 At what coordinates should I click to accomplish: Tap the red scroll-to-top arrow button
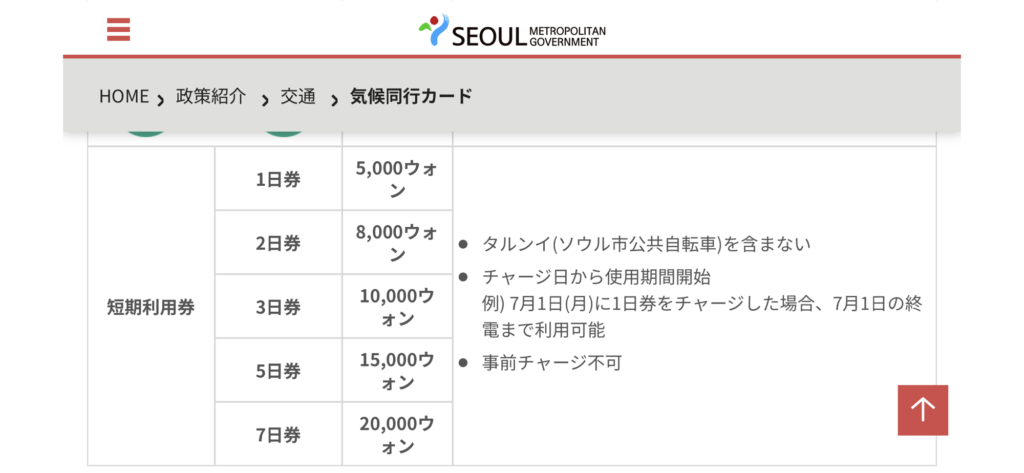click(923, 410)
